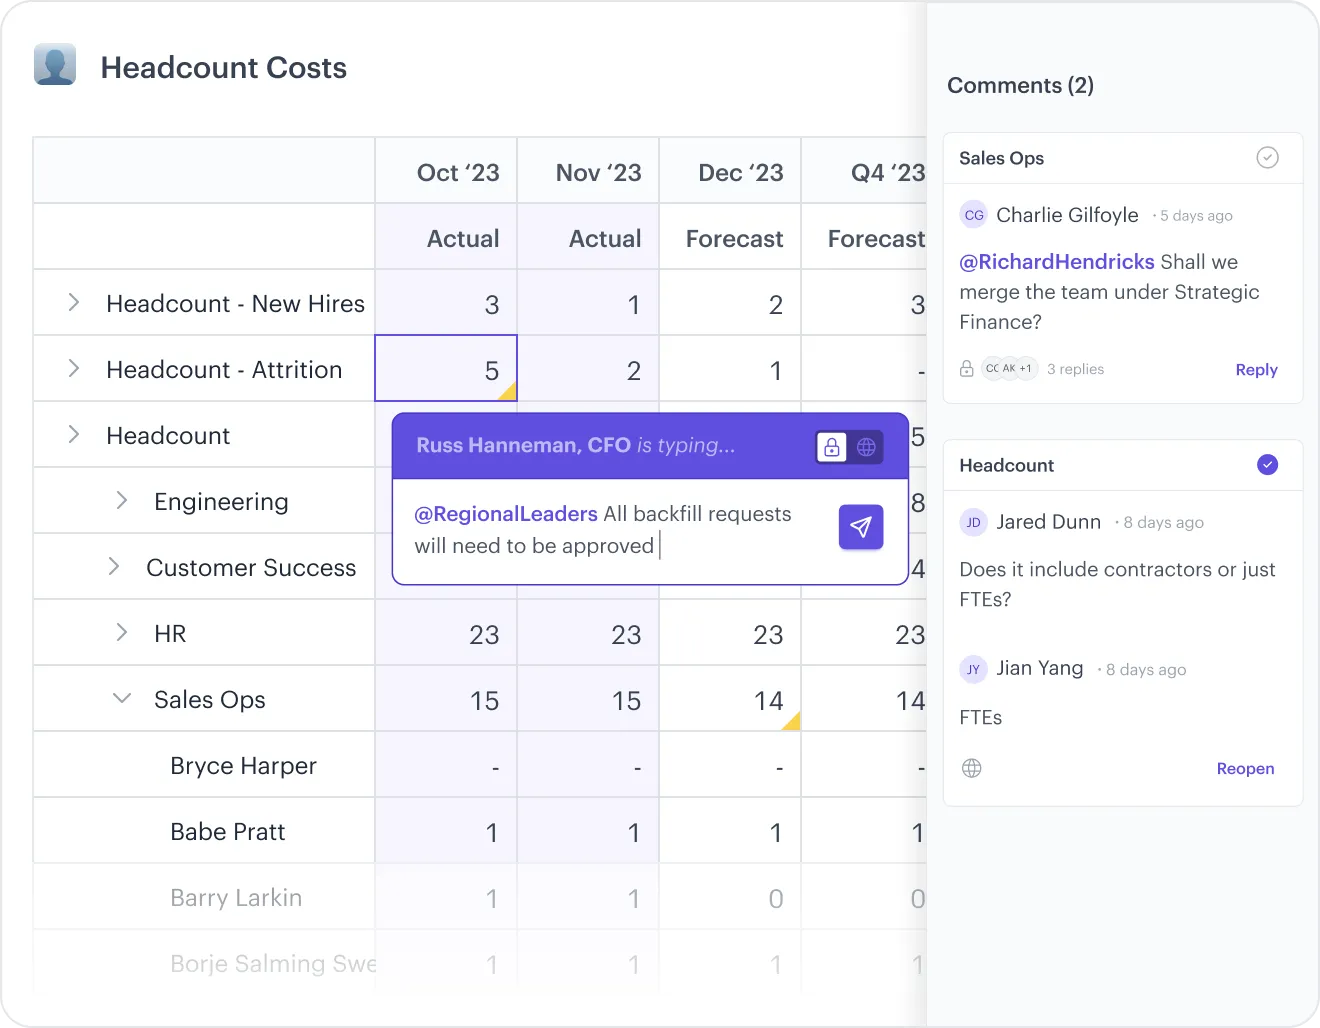
Task: Open Jian Yang's JY avatar
Action: (973, 669)
